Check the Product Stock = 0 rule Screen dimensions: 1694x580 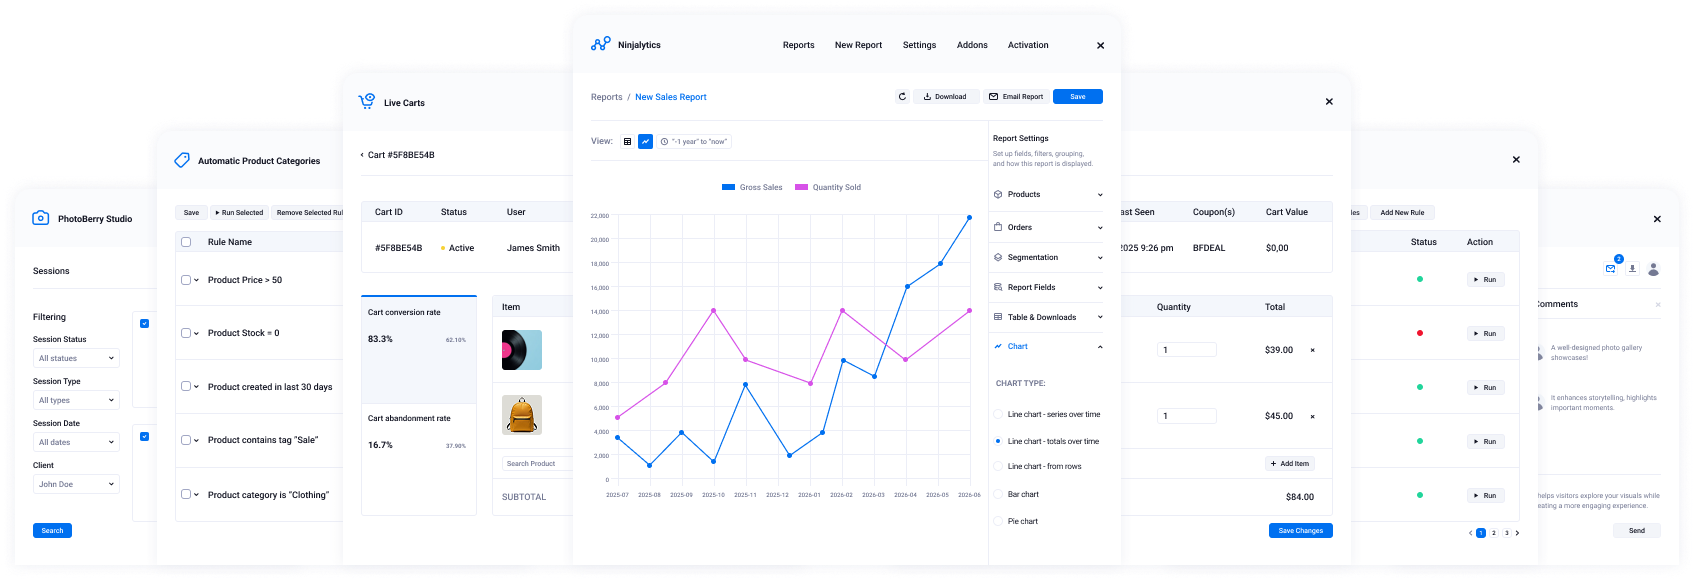pos(185,333)
